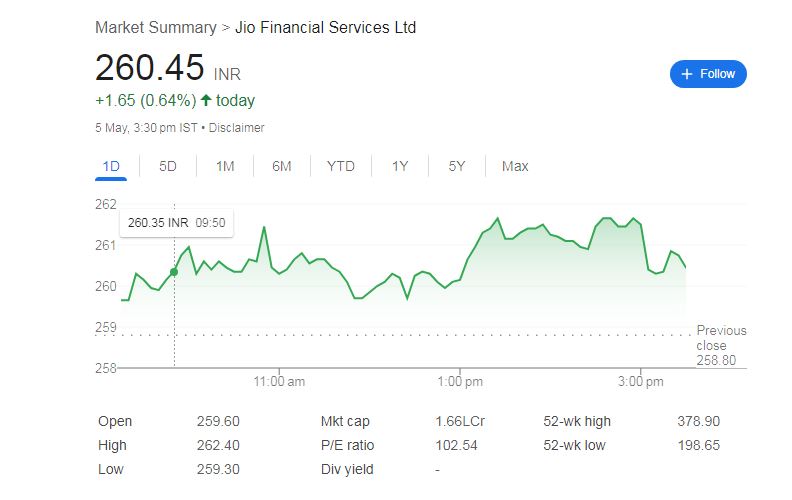Click the Previous close 258.80 label
Viewport: 792px width, 500px height.
click(x=721, y=345)
